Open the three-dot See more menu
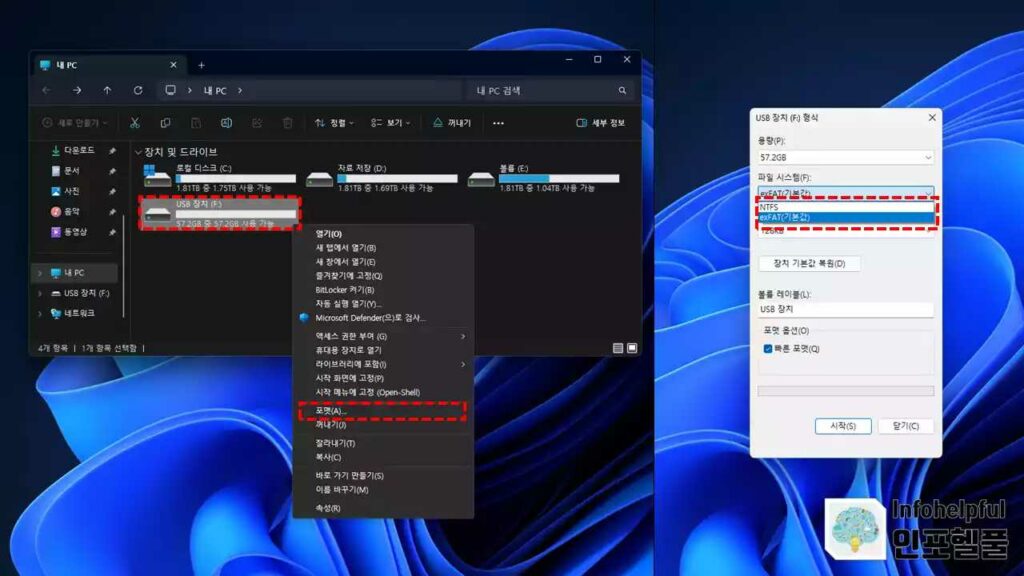 (498, 123)
